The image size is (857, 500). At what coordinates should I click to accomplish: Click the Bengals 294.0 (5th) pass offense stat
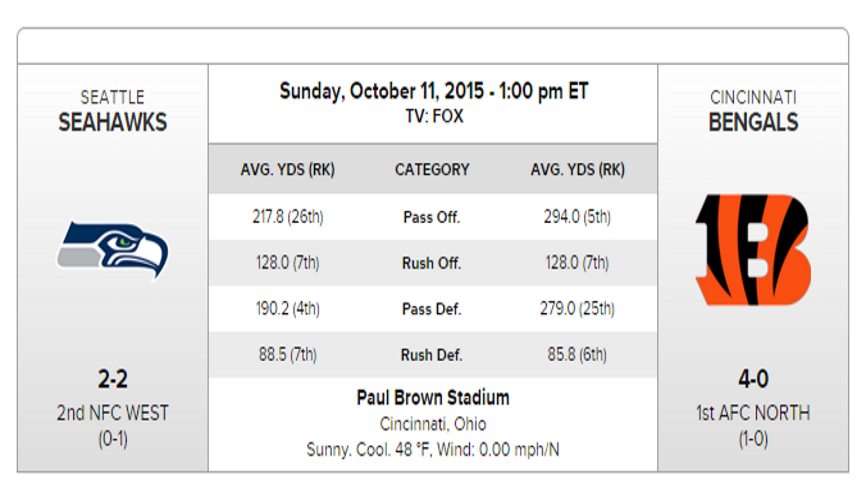coord(577,217)
